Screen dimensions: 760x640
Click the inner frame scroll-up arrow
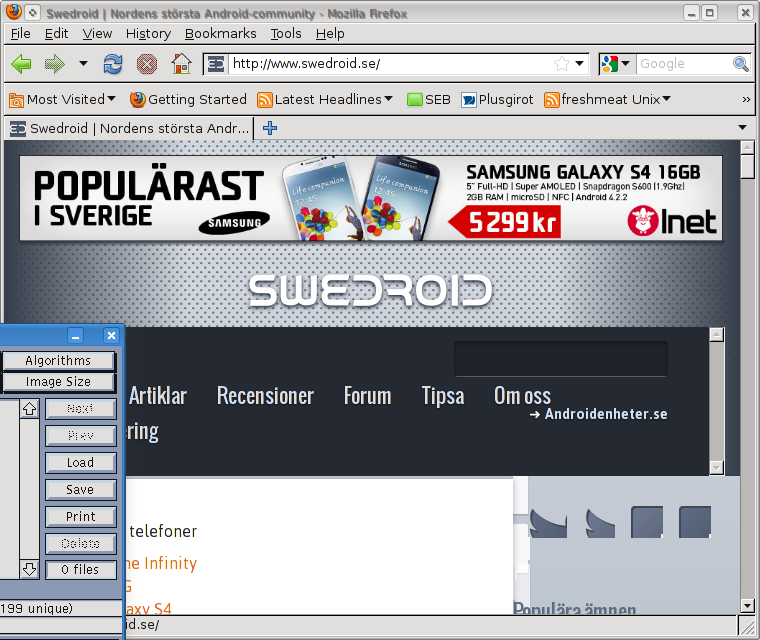pyautogui.click(x=716, y=335)
